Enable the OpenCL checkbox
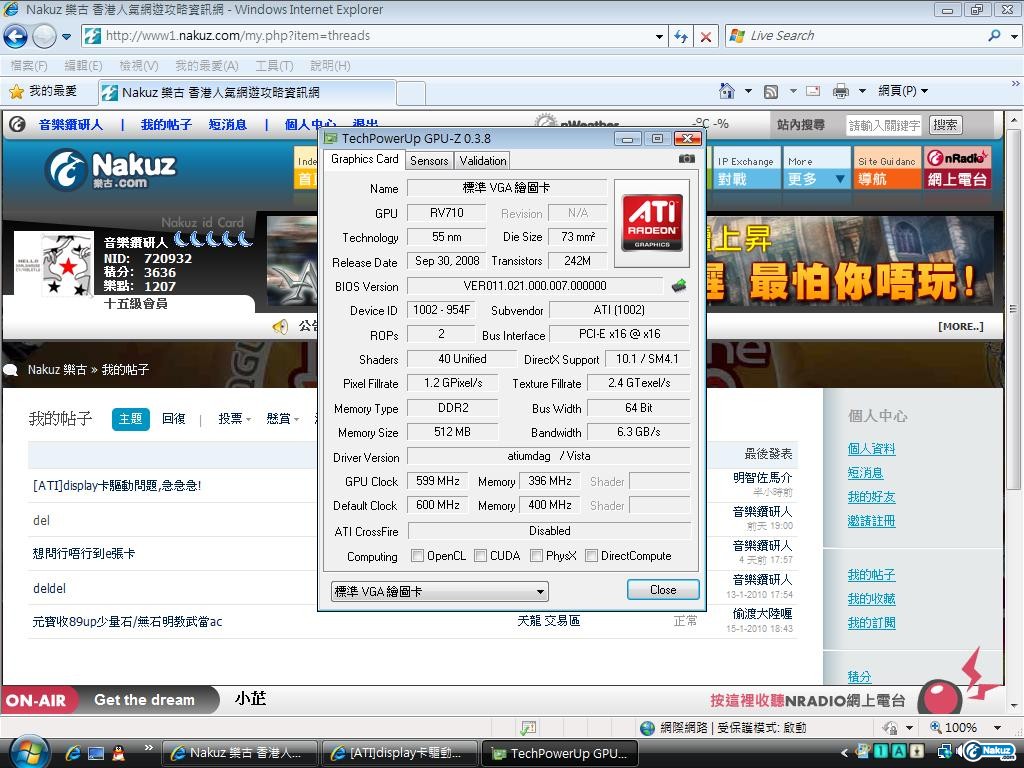Image resolution: width=1024 pixels, height=768 pixels. coord(418,556)
